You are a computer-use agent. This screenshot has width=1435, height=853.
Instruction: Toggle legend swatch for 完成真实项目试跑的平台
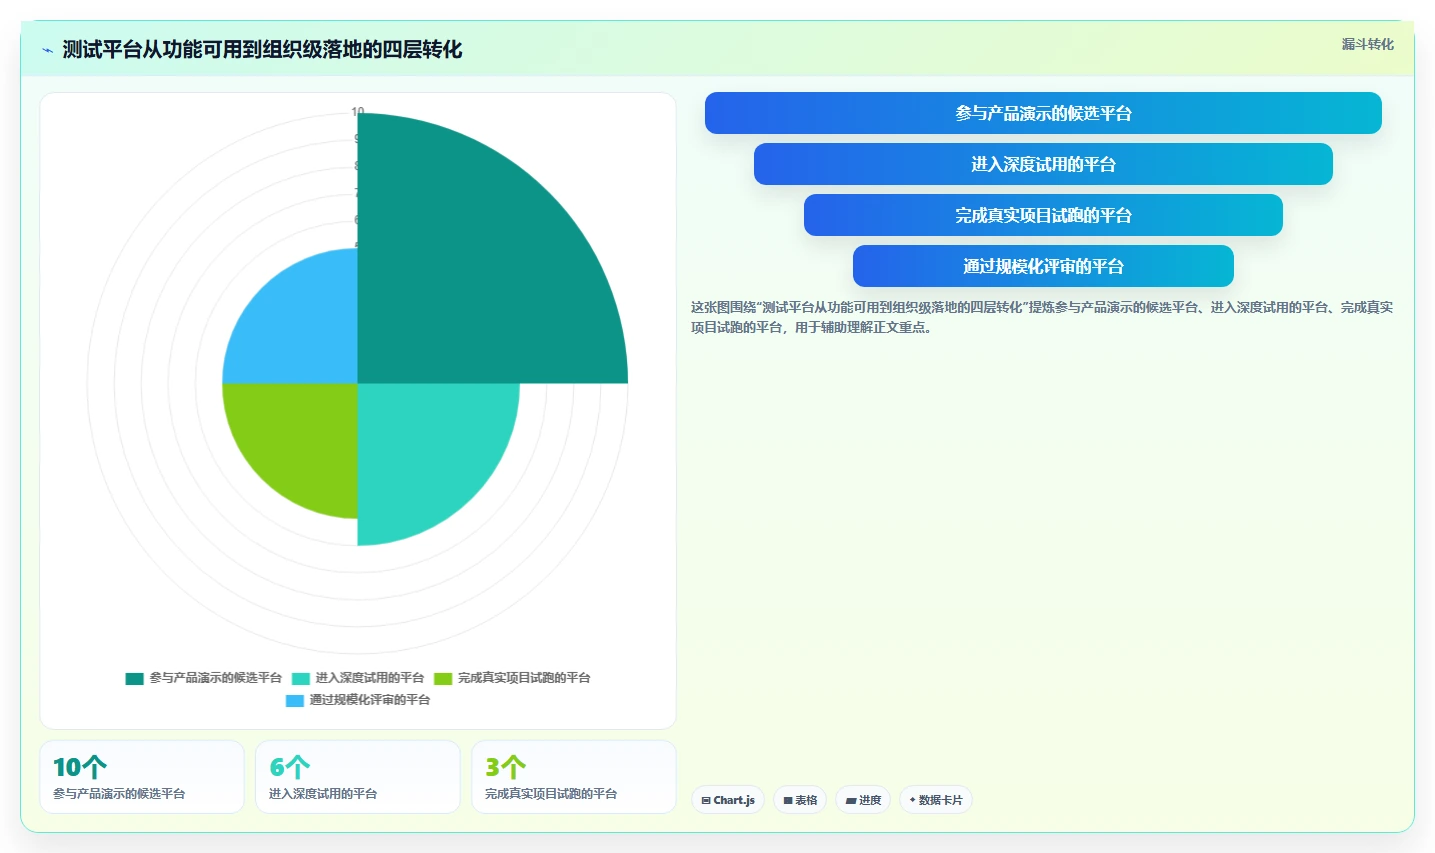point(443,678)
